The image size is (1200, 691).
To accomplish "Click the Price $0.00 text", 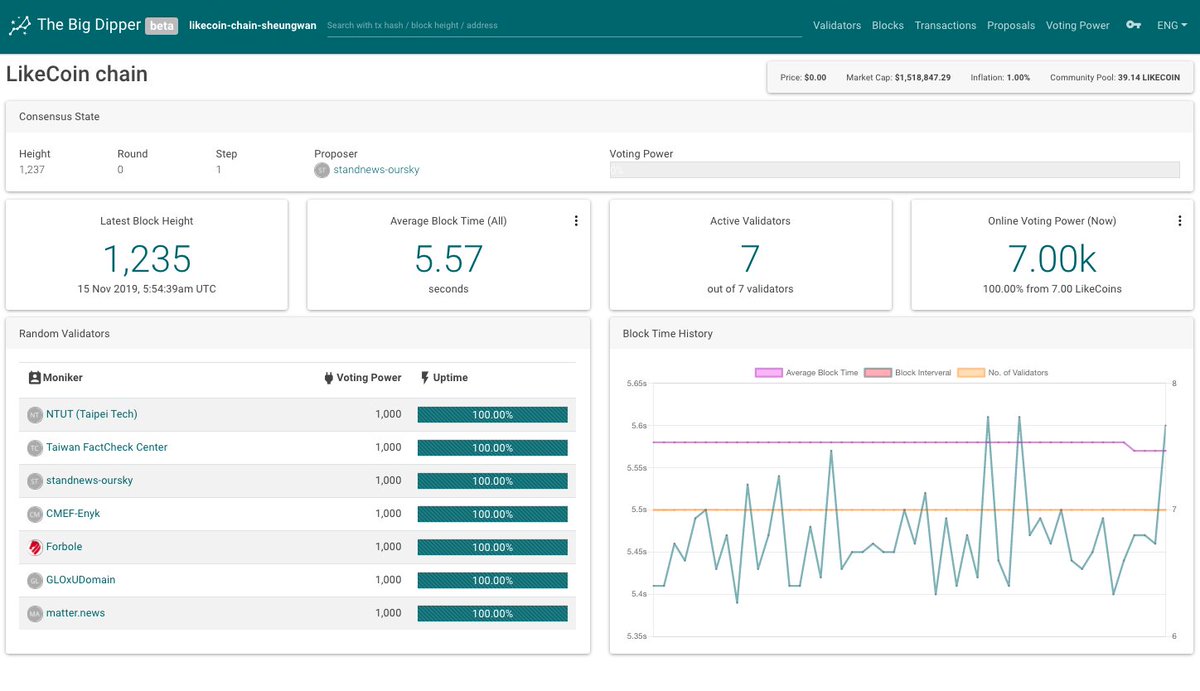I will (x=803, y=77).
